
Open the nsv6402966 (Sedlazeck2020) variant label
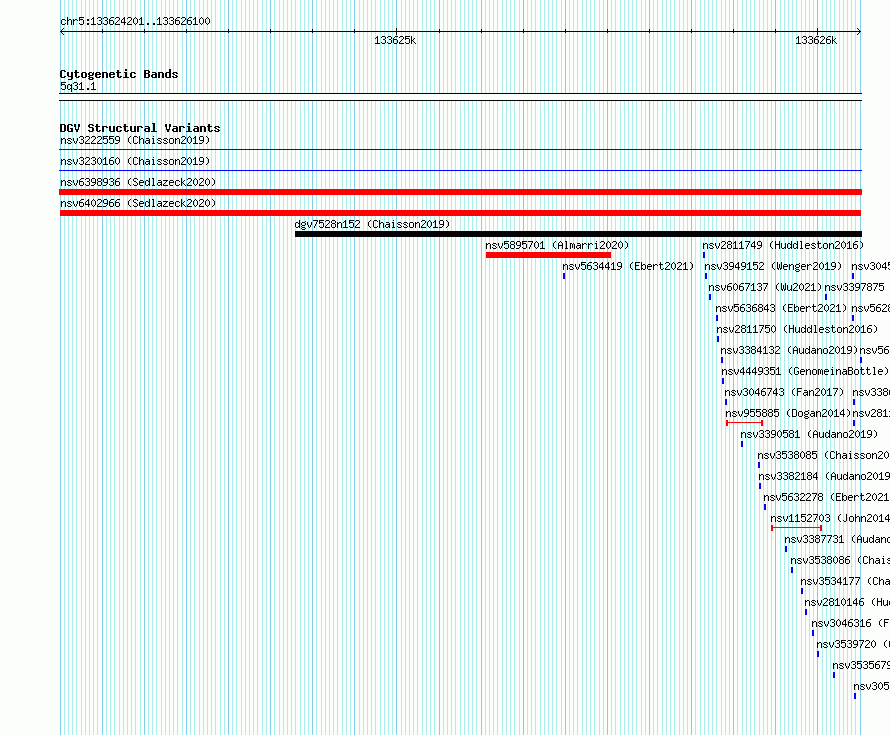(x=138, y=203)
